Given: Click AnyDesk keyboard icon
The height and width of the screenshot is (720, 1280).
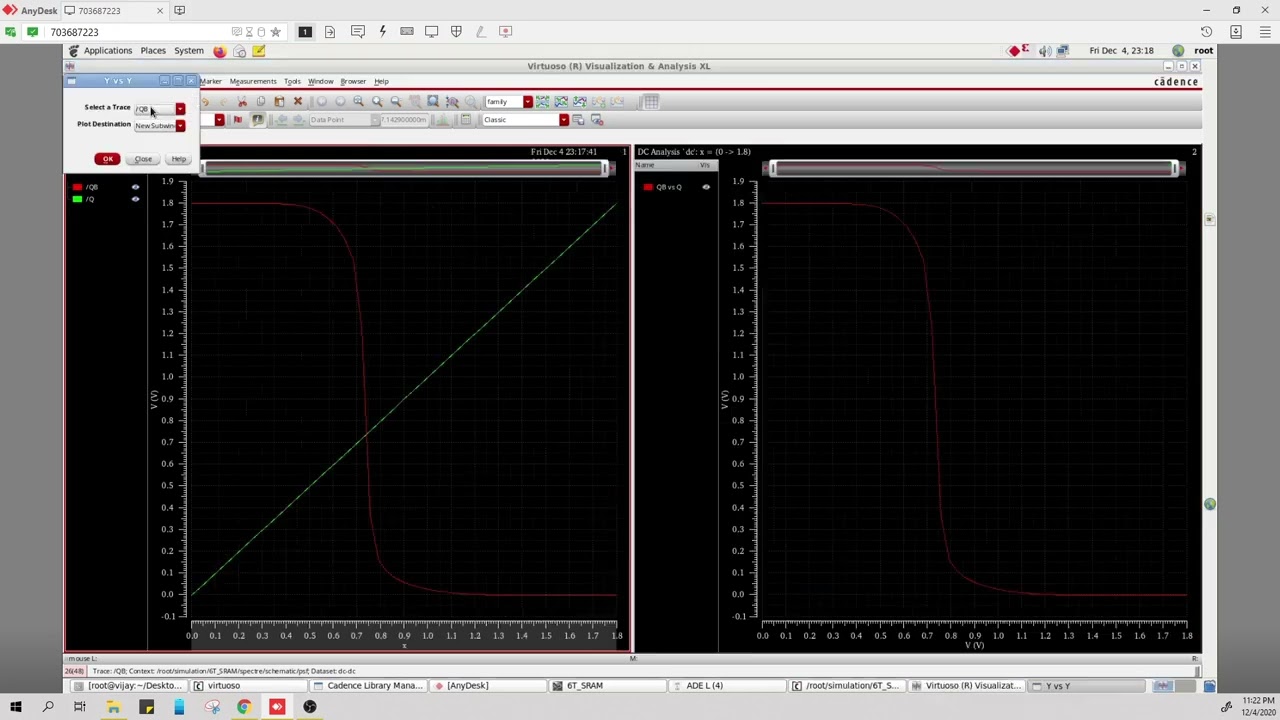Looking at the screenshot, I should [x=407, y=32].
